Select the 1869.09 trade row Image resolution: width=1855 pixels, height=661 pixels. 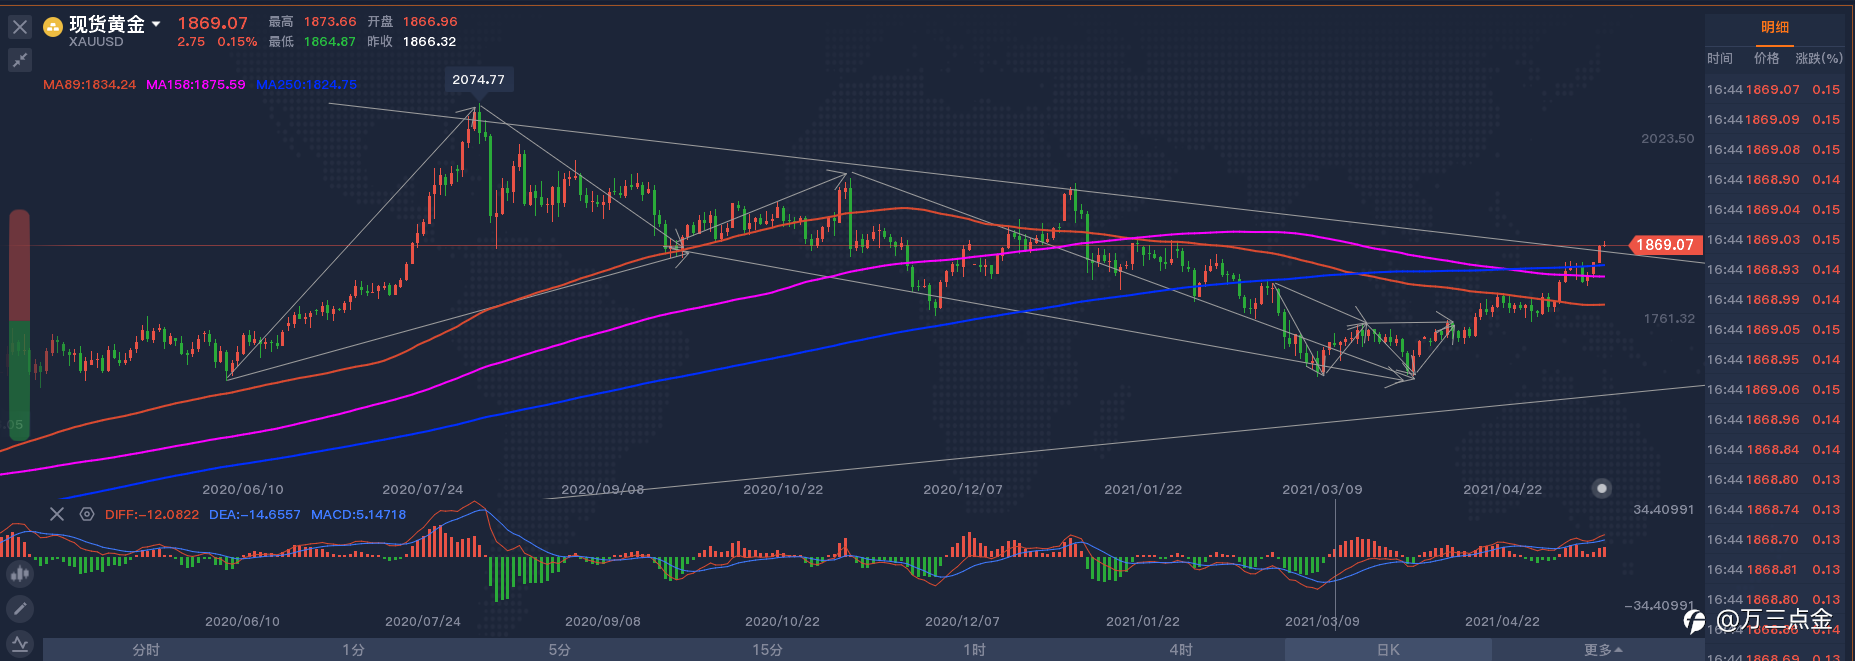(x=1775, y=120)
